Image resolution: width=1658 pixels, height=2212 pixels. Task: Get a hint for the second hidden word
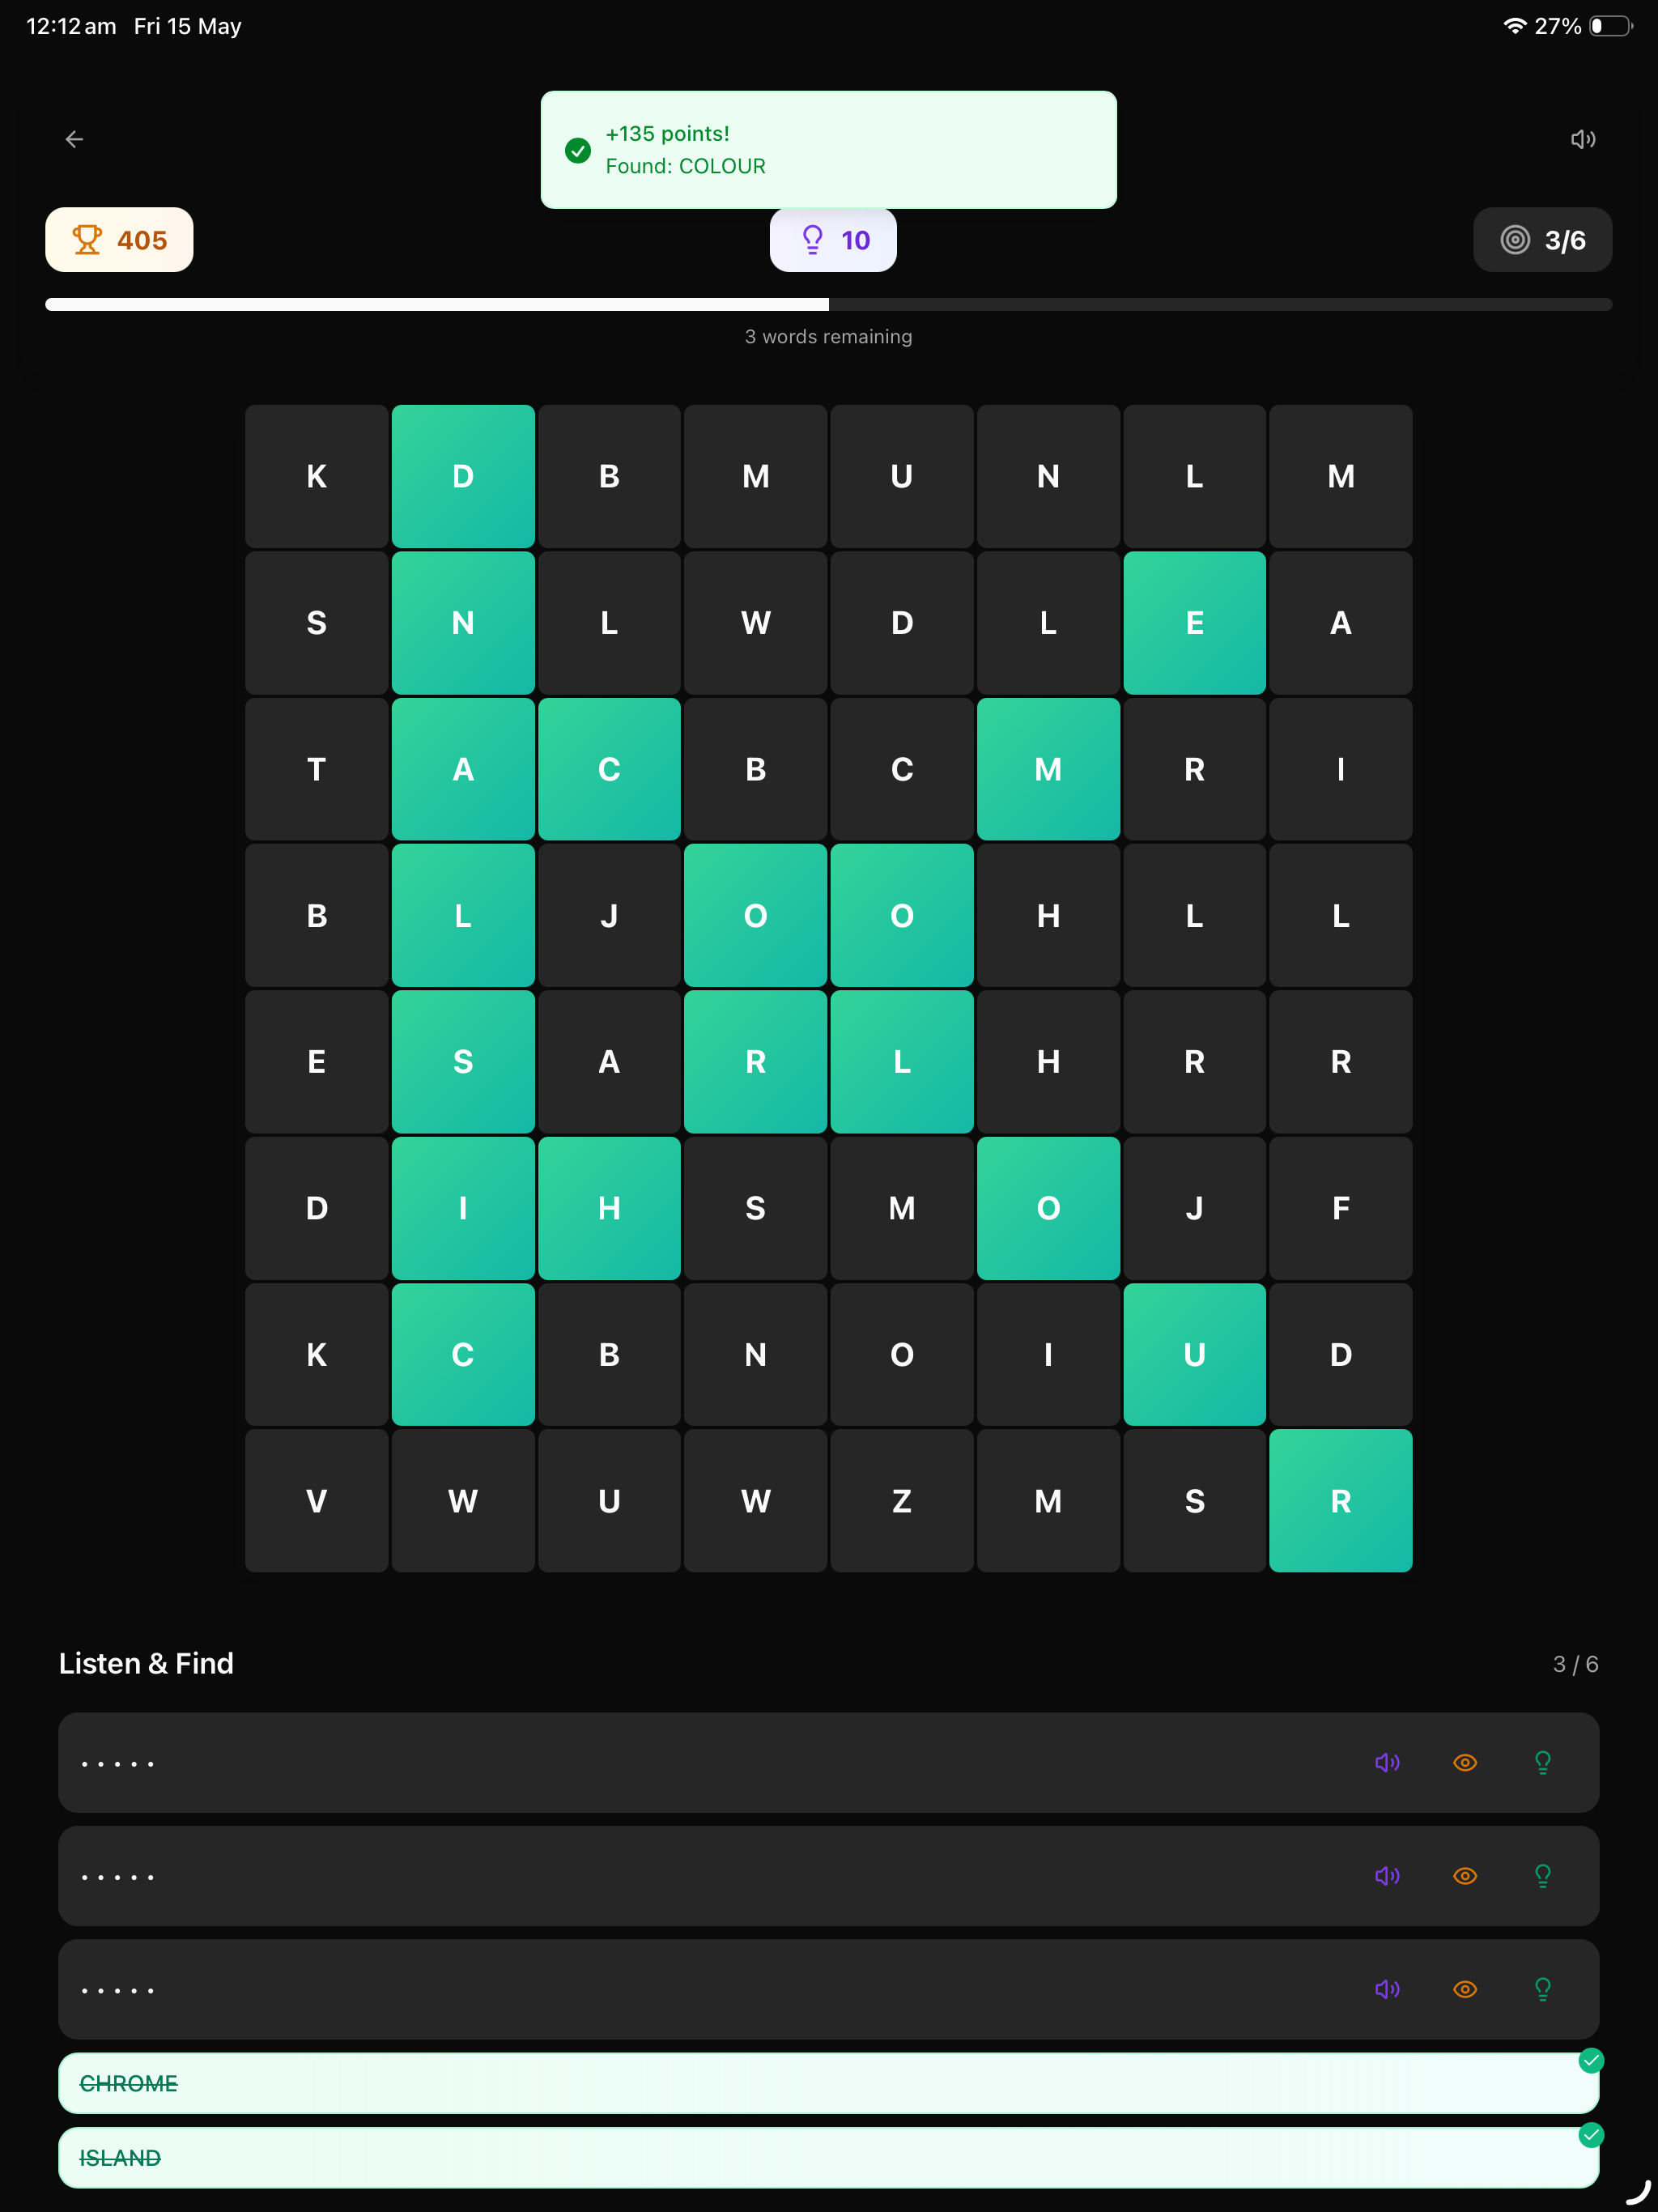click(x=1543, y=1875)
